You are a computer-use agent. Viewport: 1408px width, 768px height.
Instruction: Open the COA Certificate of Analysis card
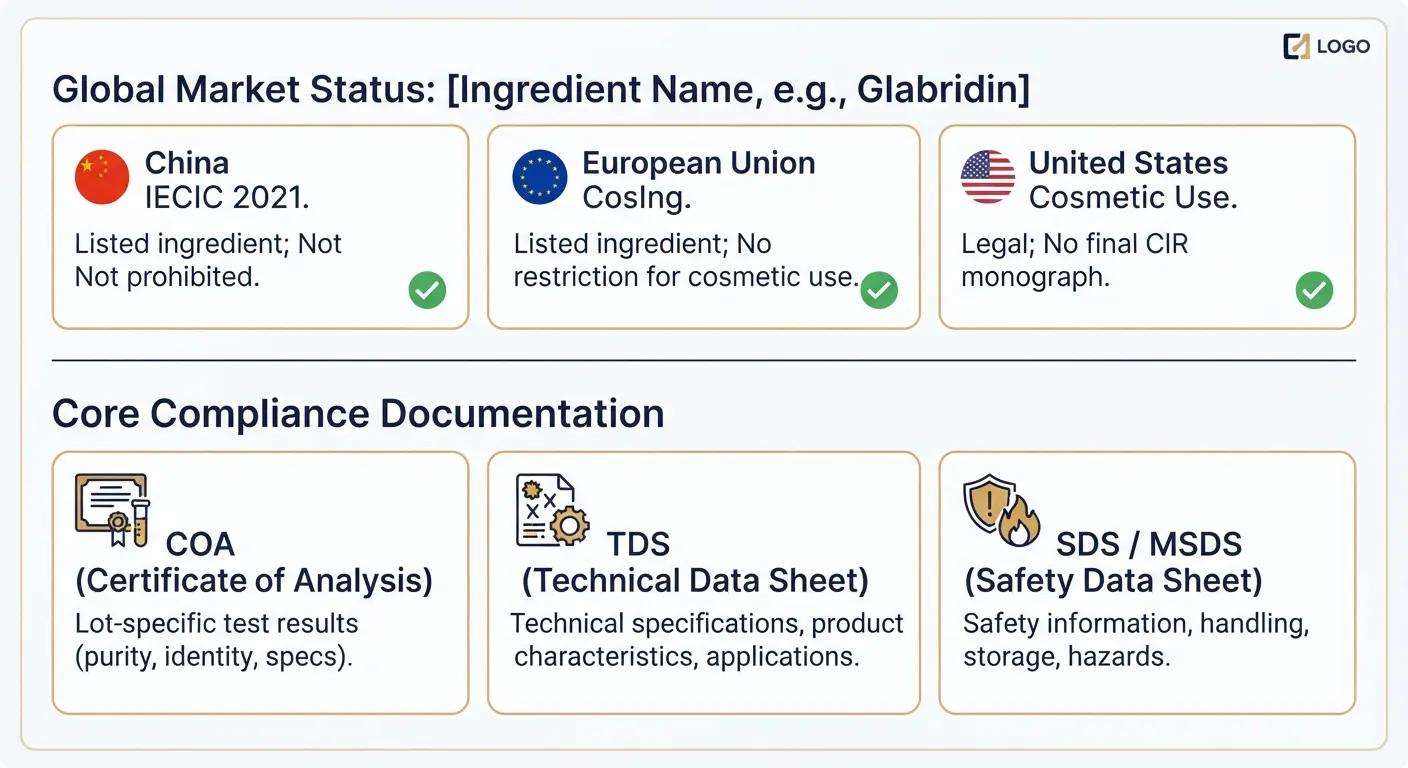(x=260, y=583)
